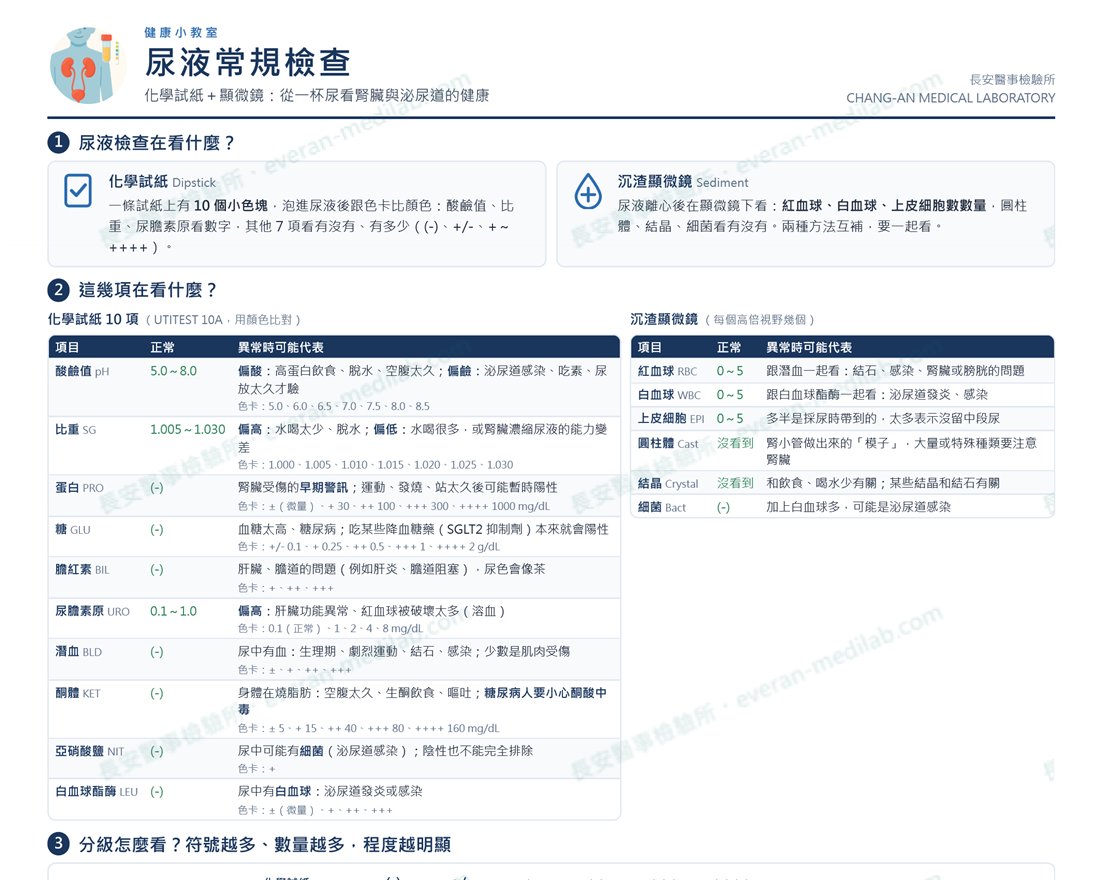Click the 沉渣顯微鏡 Sediment card title
The height and width of the screenshot is (880, 1100).
coord(683,182)
